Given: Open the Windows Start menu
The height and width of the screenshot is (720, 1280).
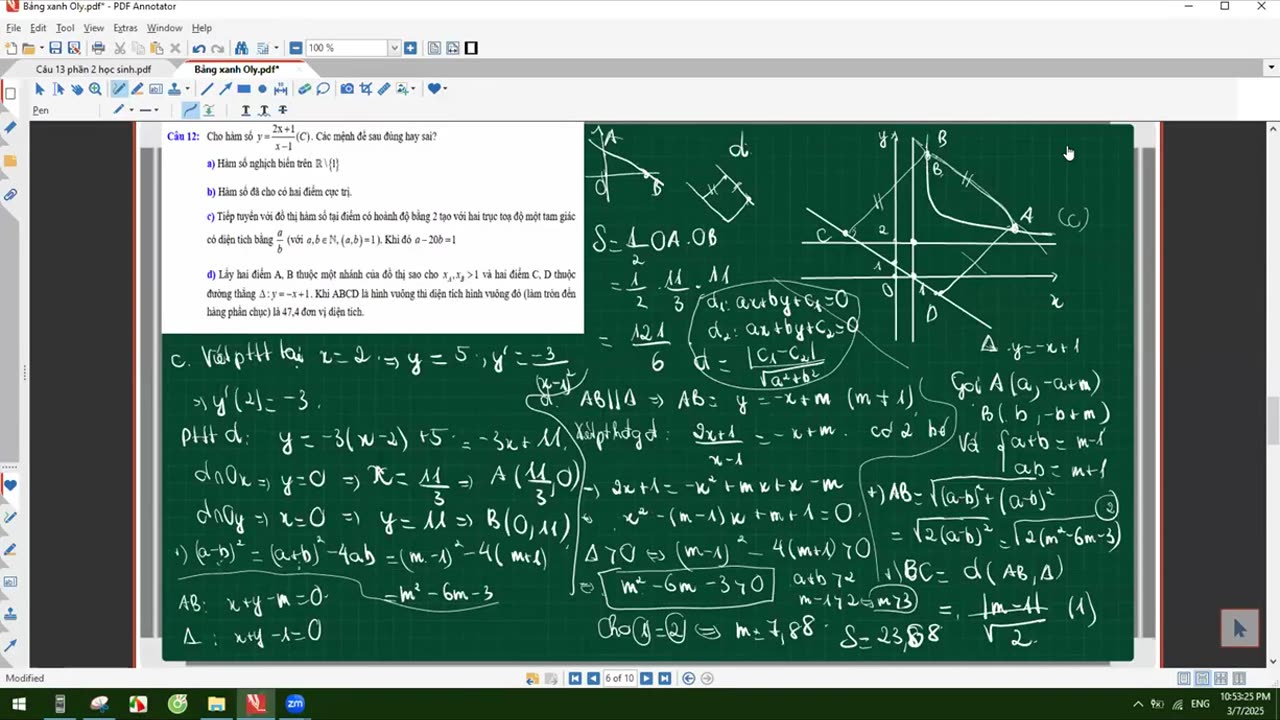Looking at the screenshot, I should pyautogui.click(x=18, y=704).
